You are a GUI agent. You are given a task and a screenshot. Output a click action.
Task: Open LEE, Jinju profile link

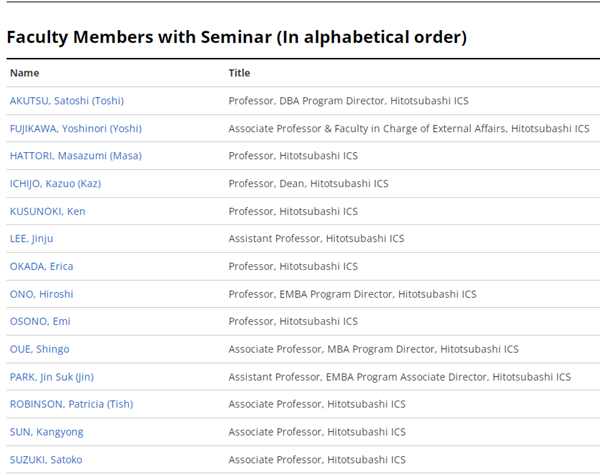point(31,239)
